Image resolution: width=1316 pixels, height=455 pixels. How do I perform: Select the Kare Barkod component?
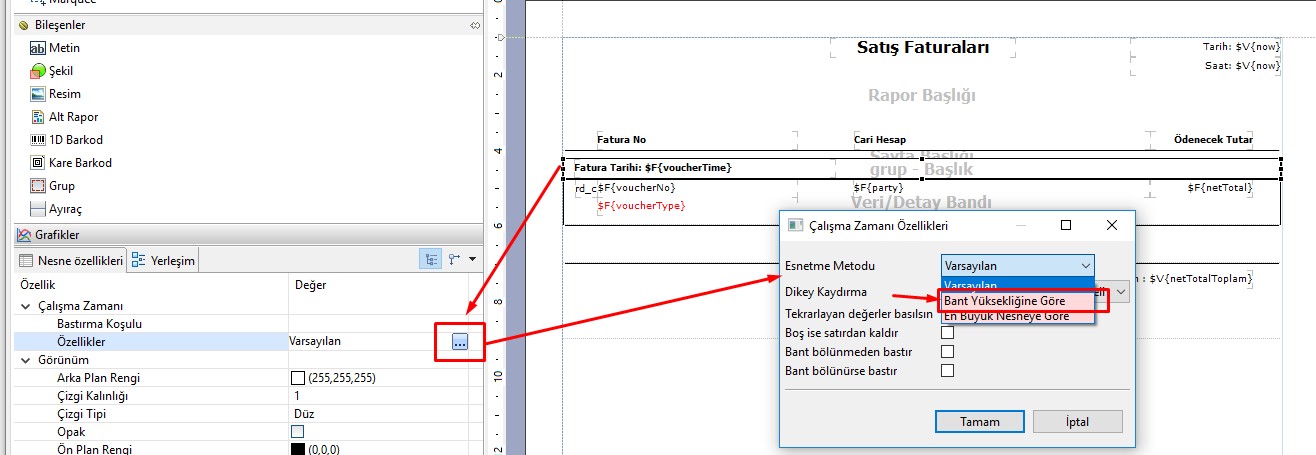pyautogui.click(x=80, y=163)
